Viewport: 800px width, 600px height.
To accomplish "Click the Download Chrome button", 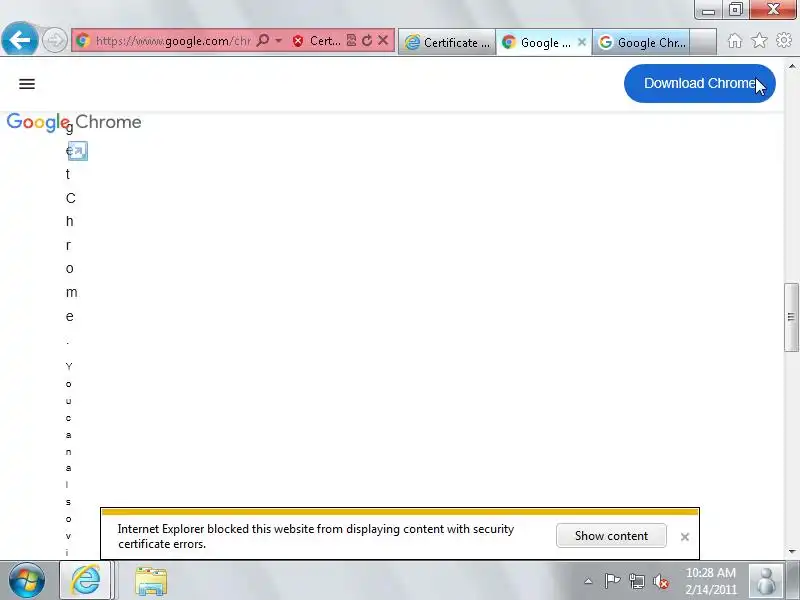I will point(699,83).
